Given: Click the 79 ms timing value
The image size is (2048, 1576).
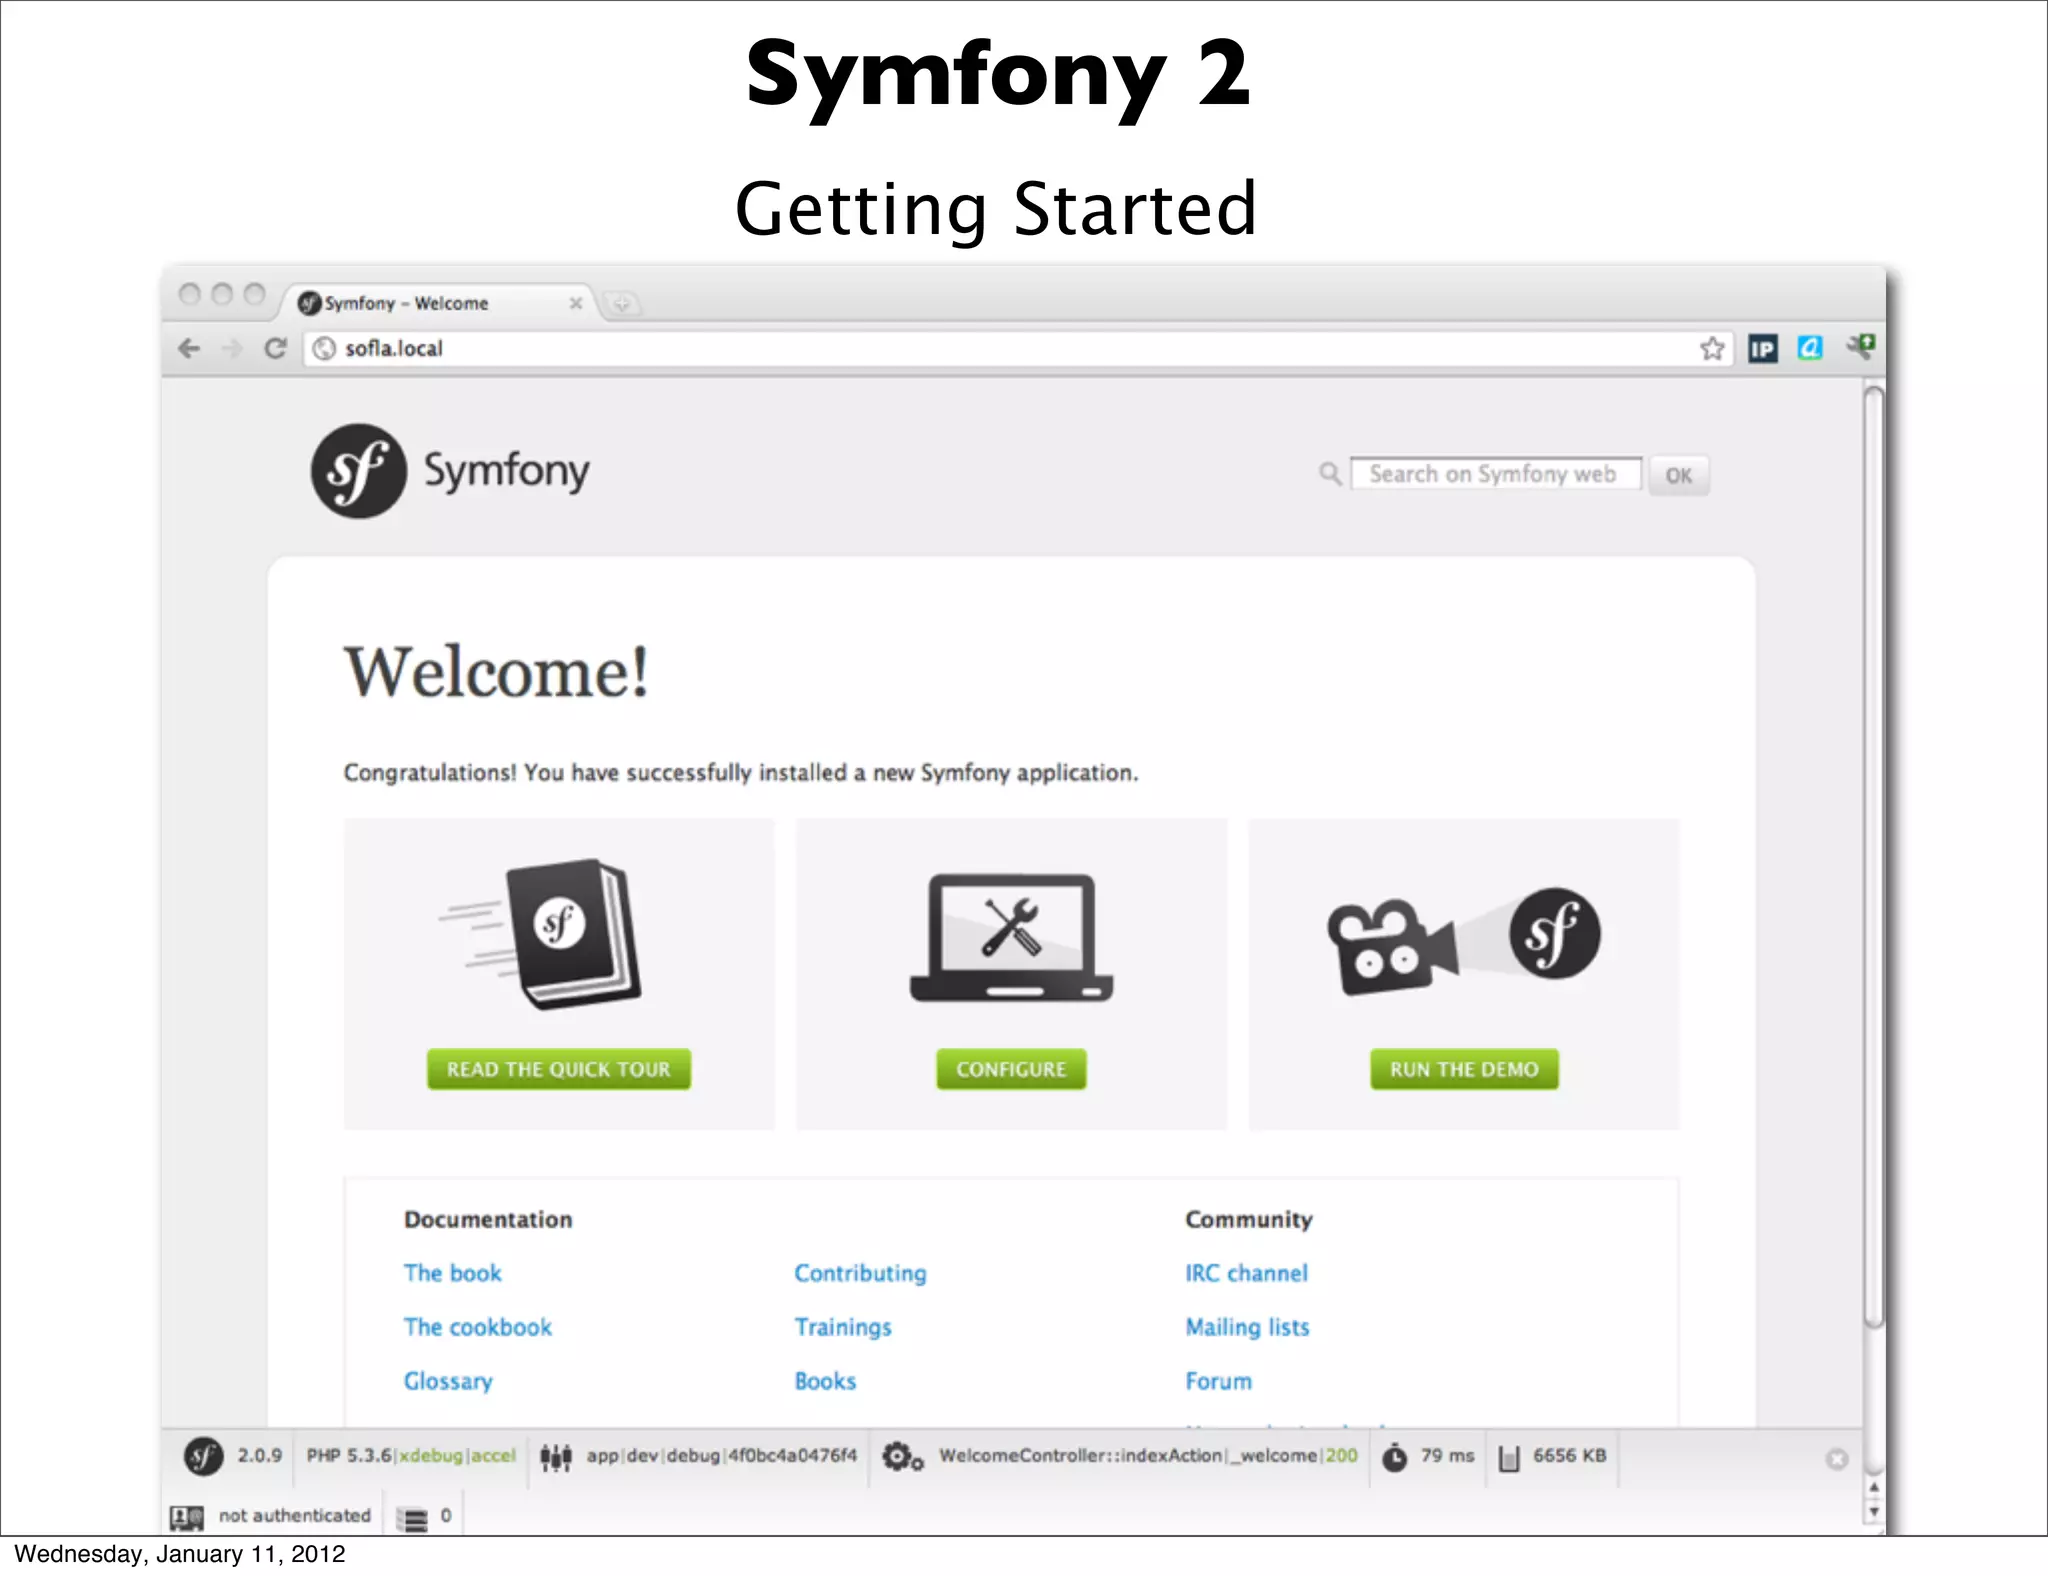Looking at the screenshot, I should [x=1447, y=1456].
